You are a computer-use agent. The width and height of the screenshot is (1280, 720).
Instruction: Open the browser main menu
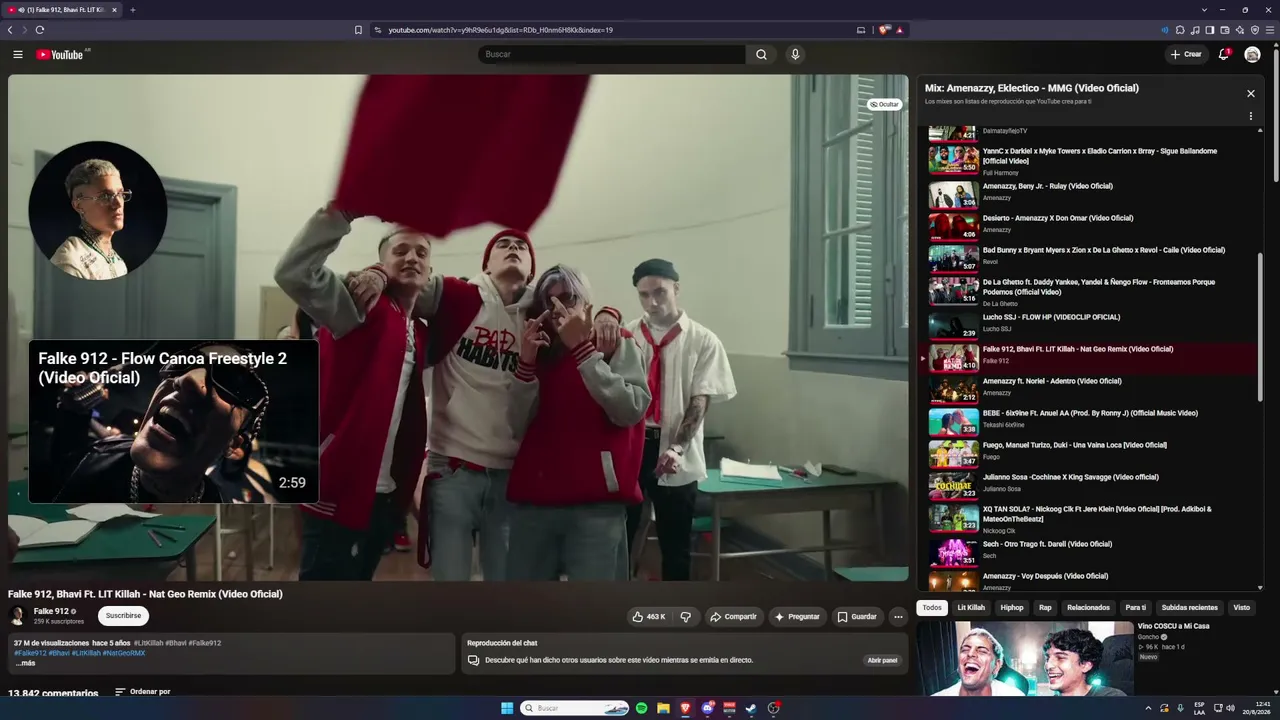click(1270, 30)
